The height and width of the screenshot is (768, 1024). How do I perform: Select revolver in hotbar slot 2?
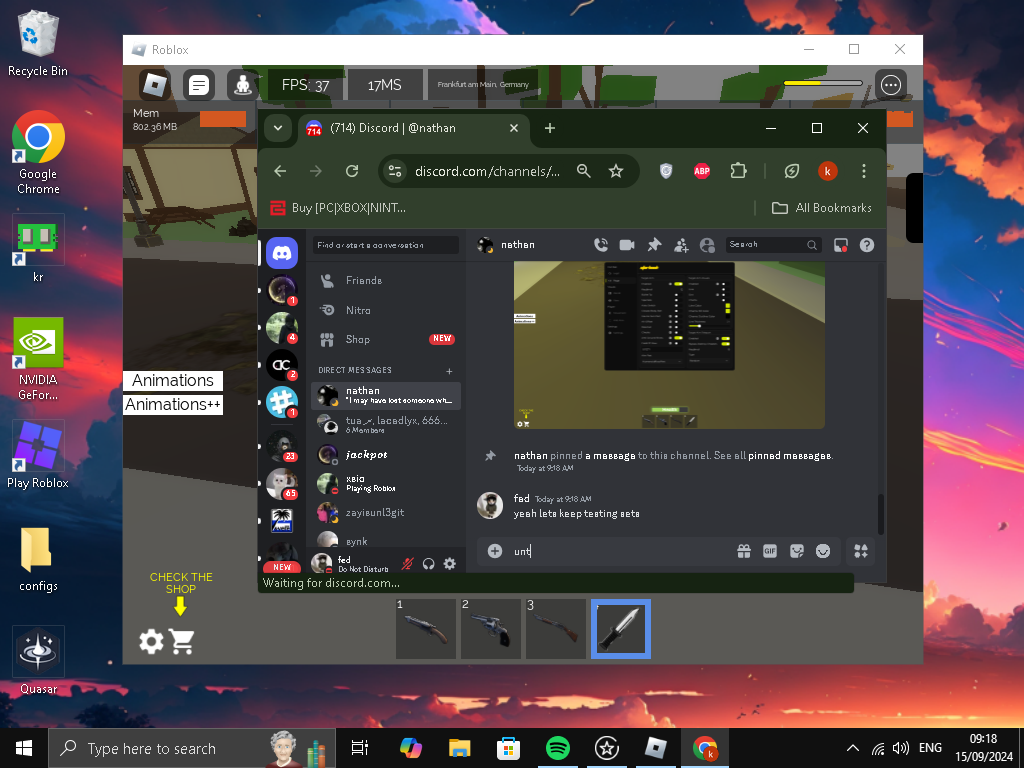[x=491, y=629]
